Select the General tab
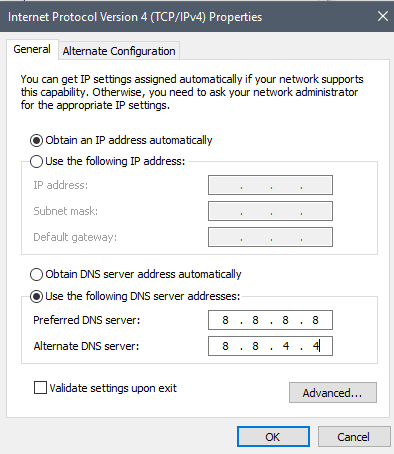394x454 pixels. pyautogui.click(x=32, y=49)
